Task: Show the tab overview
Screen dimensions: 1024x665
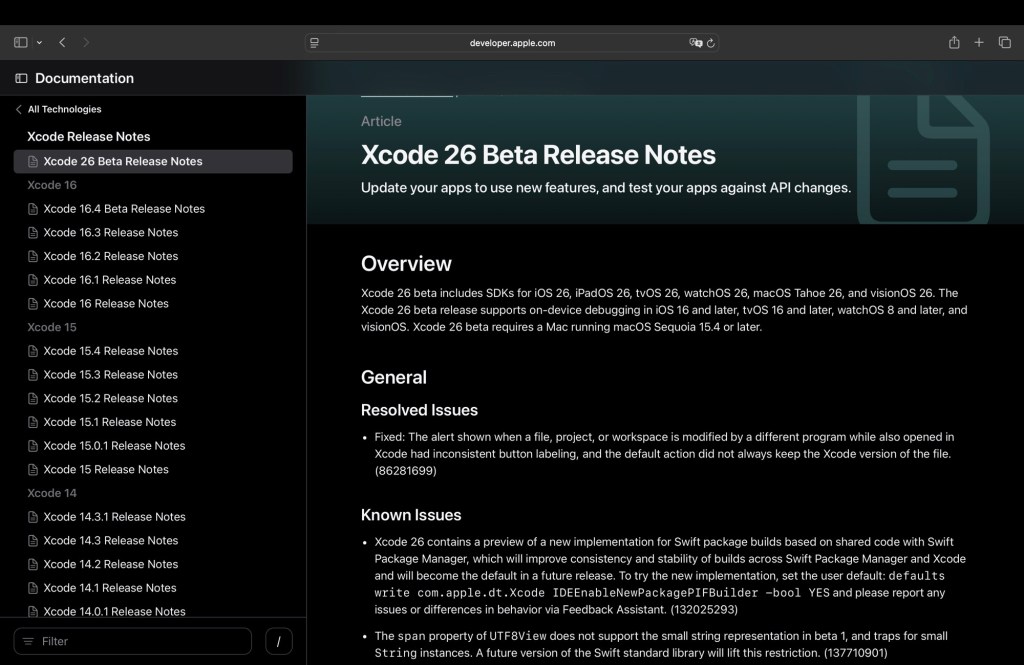Action: (1005, 43)
